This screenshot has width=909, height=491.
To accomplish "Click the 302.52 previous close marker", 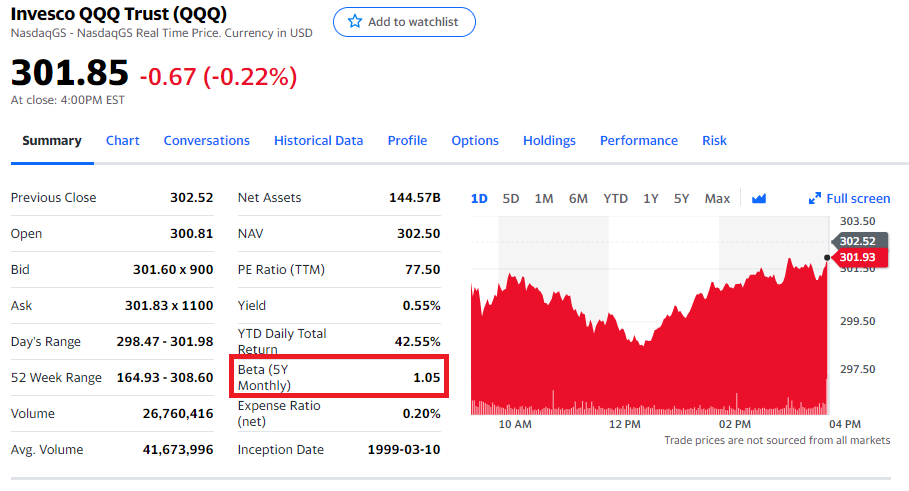I will tap(858, 241).
